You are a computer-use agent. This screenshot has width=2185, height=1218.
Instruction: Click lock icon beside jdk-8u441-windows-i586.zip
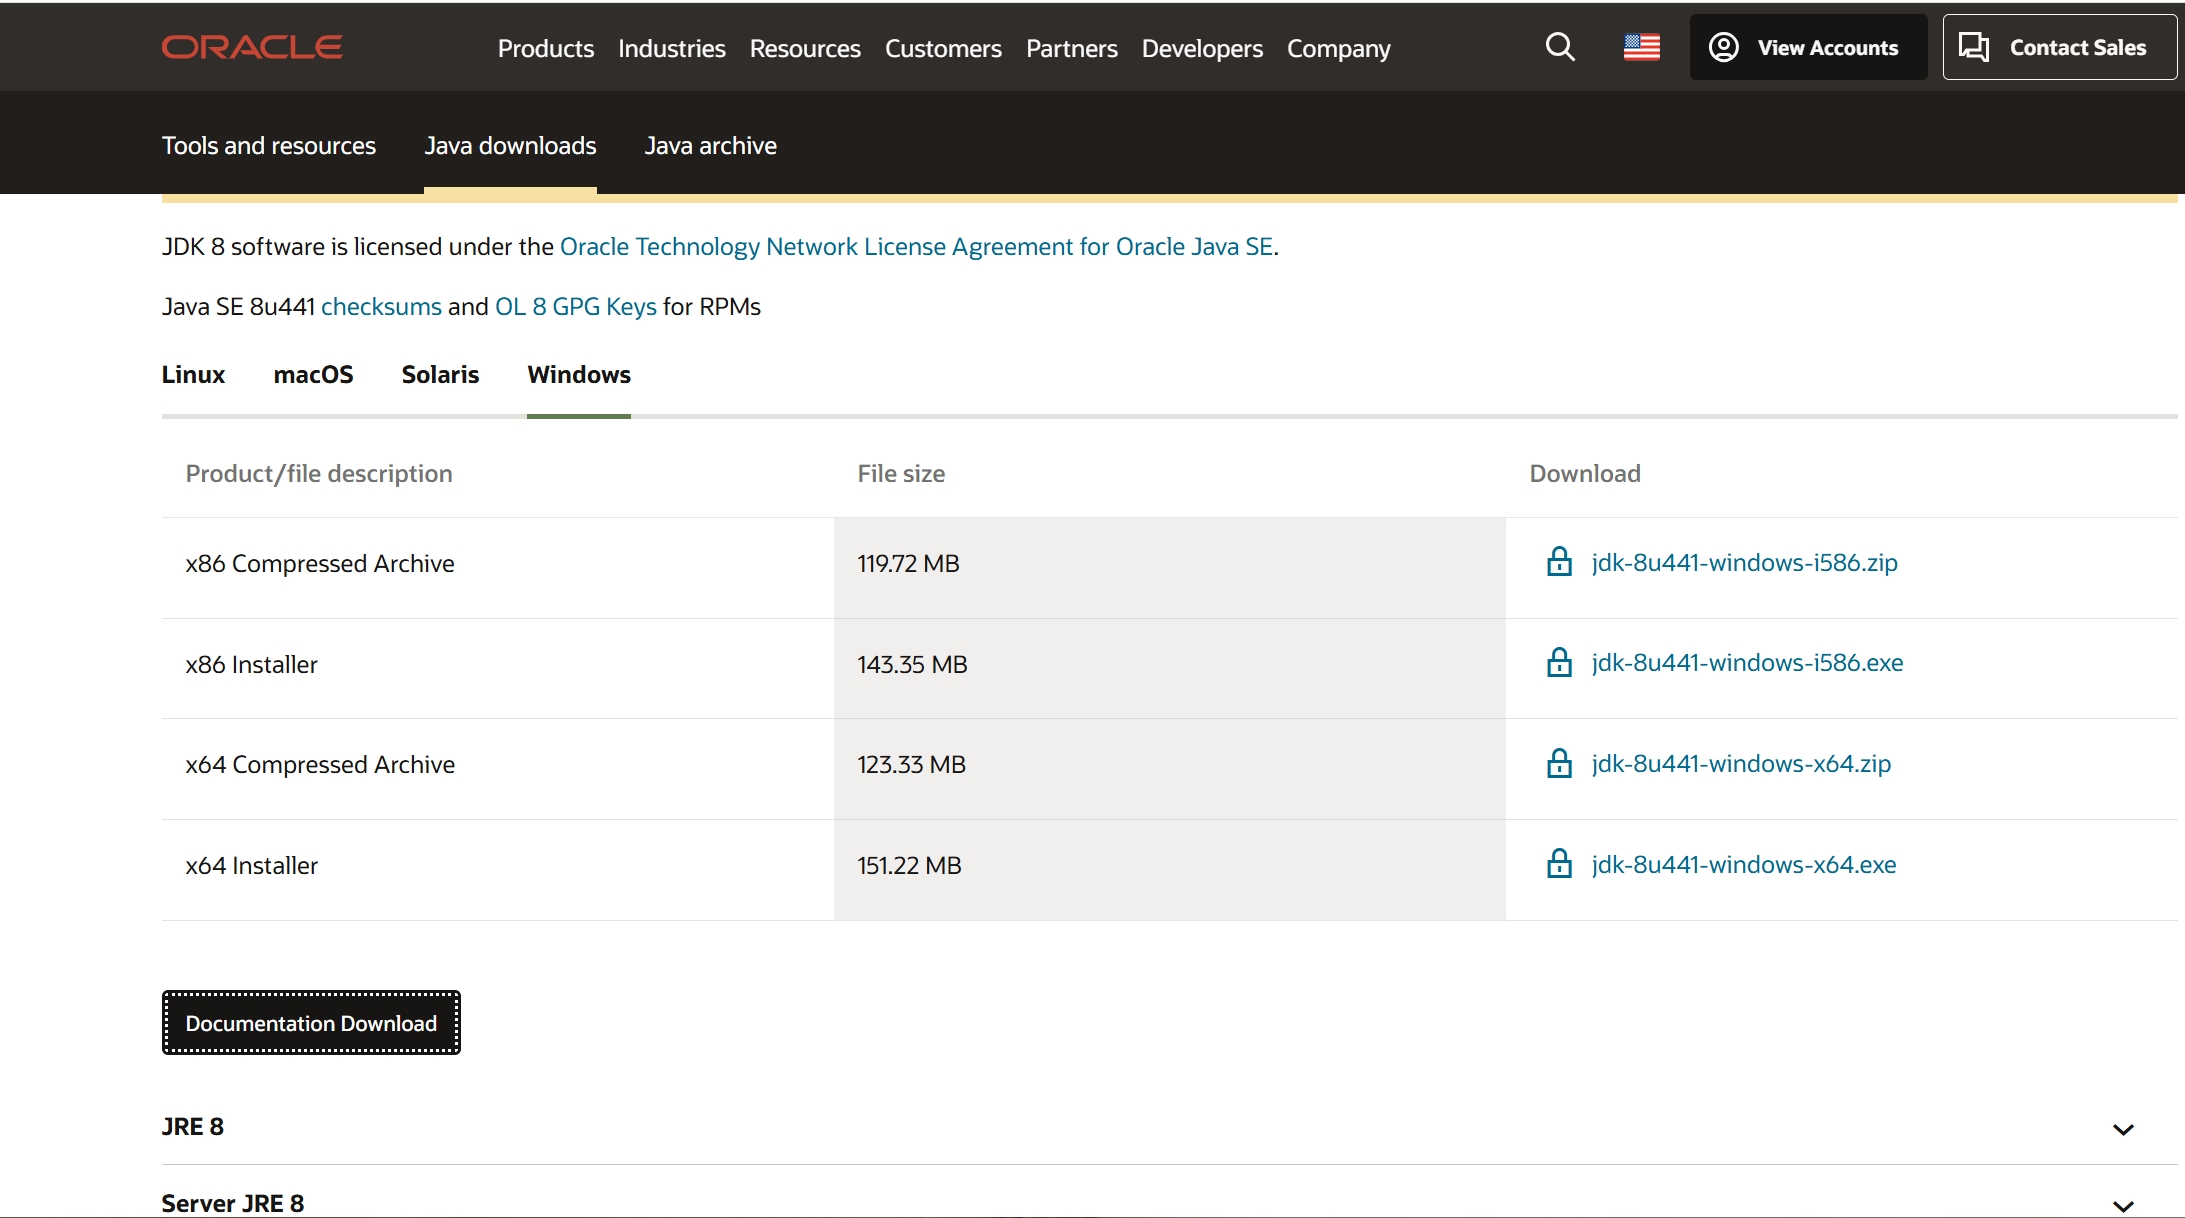[x=1559, y=562]
